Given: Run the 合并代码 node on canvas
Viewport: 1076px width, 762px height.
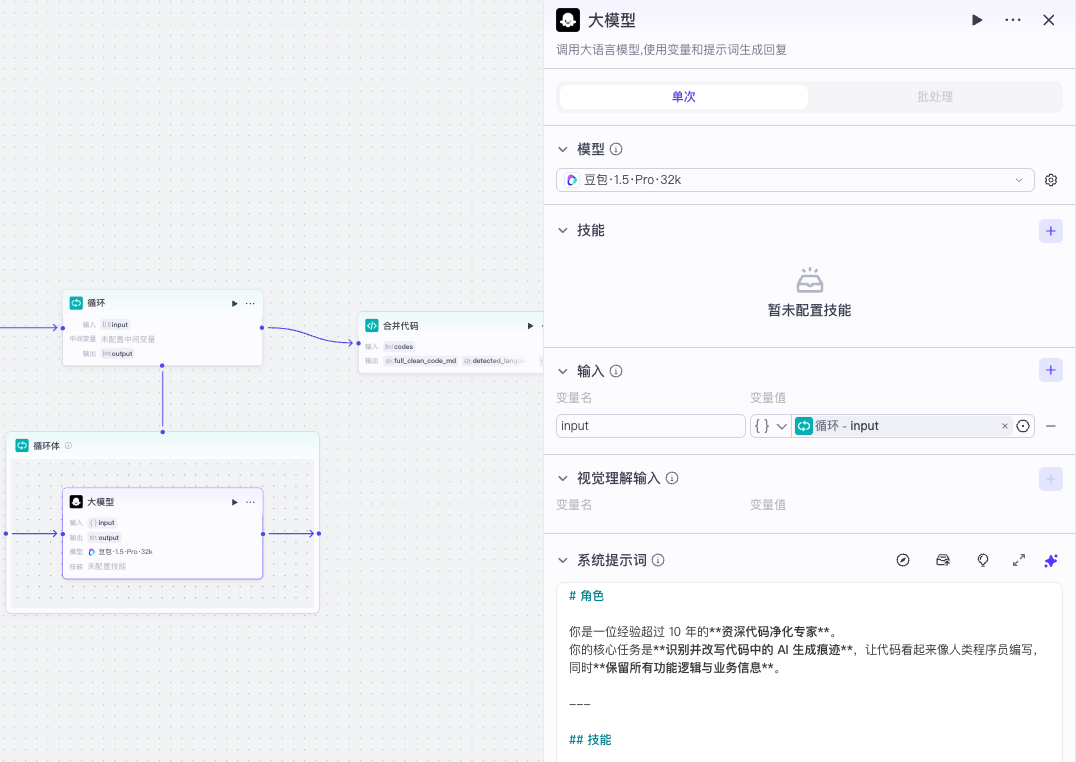Looking at the screenshot, I should point(529,325).
